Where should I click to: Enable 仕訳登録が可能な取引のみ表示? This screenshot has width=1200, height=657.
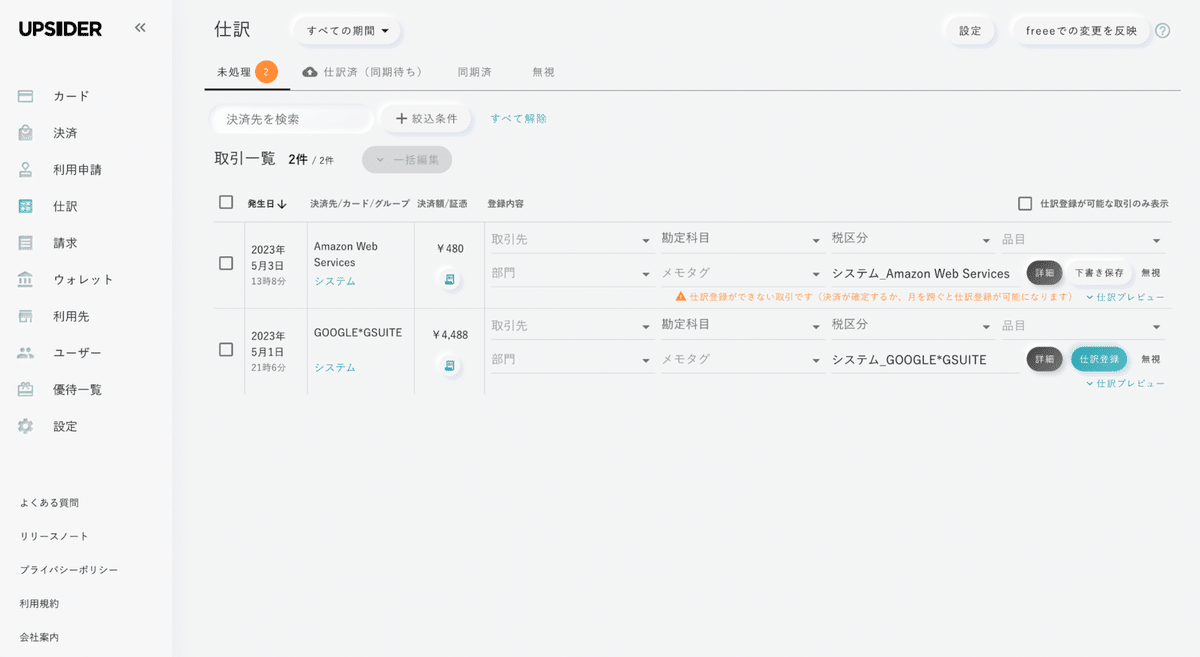[x=1024, y=203]
